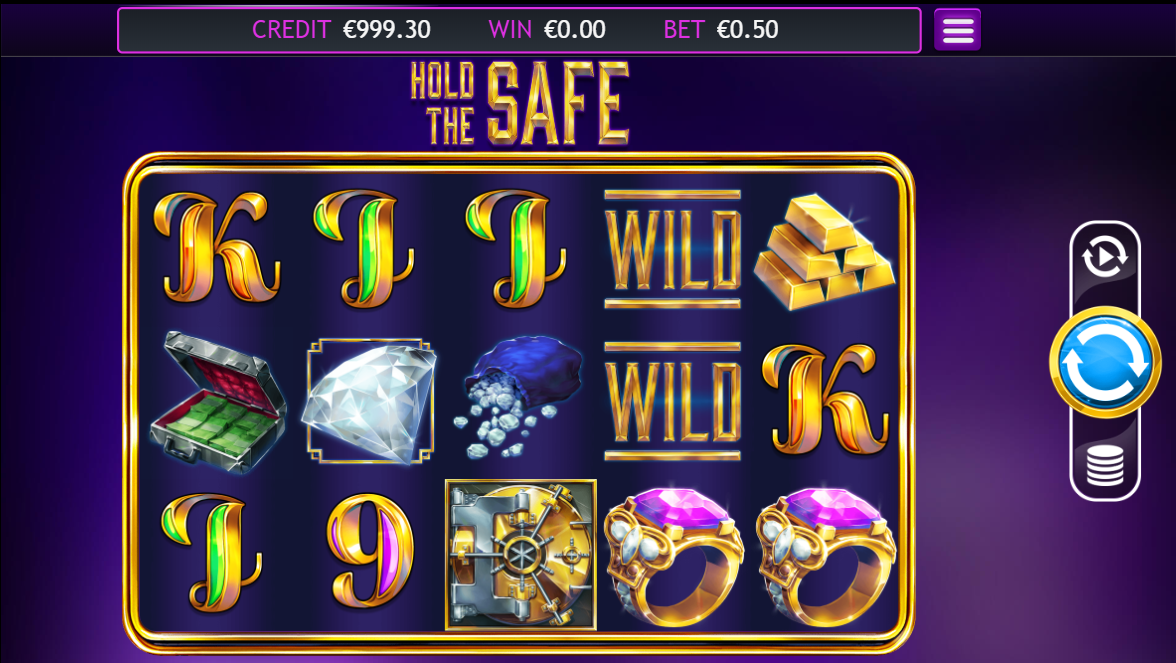Select the gold bars symbol
Screen dimensions: 1176x663
[824, 252]
